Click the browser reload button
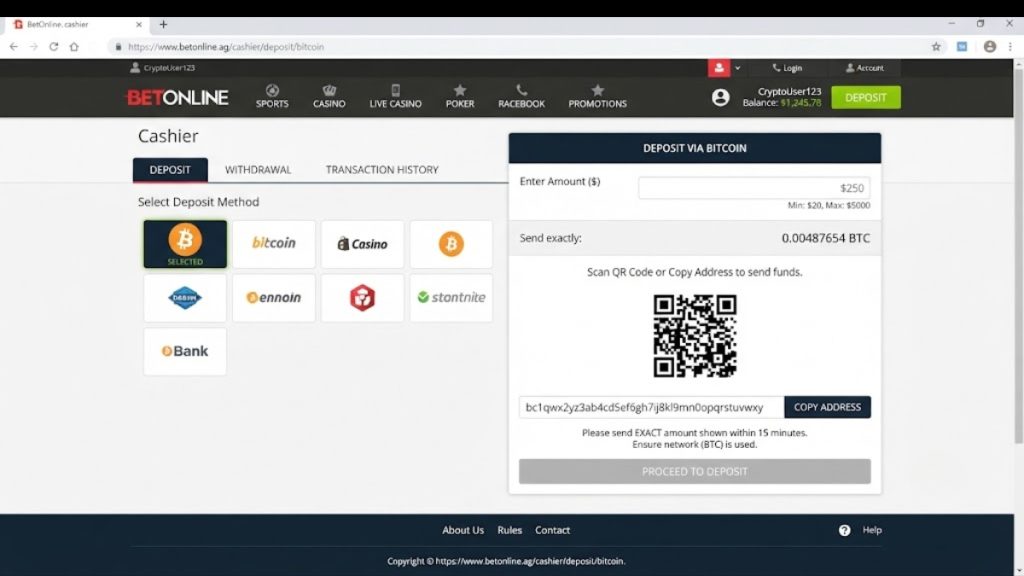Screen dimensions: 1024x576 54,46
